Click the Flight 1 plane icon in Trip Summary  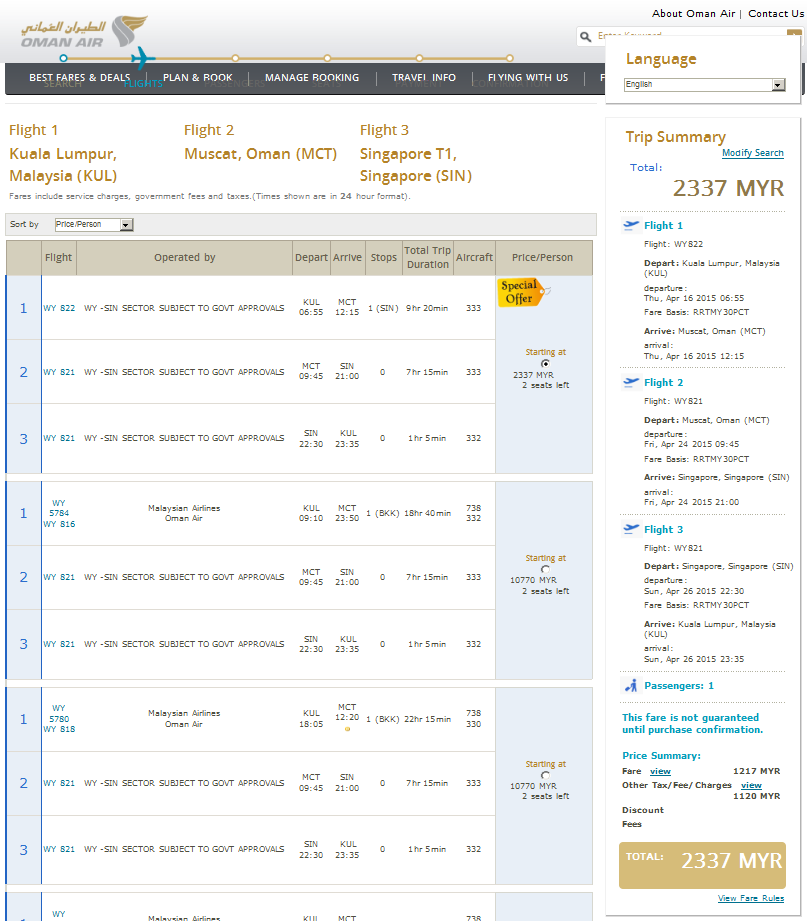point(631,226)
